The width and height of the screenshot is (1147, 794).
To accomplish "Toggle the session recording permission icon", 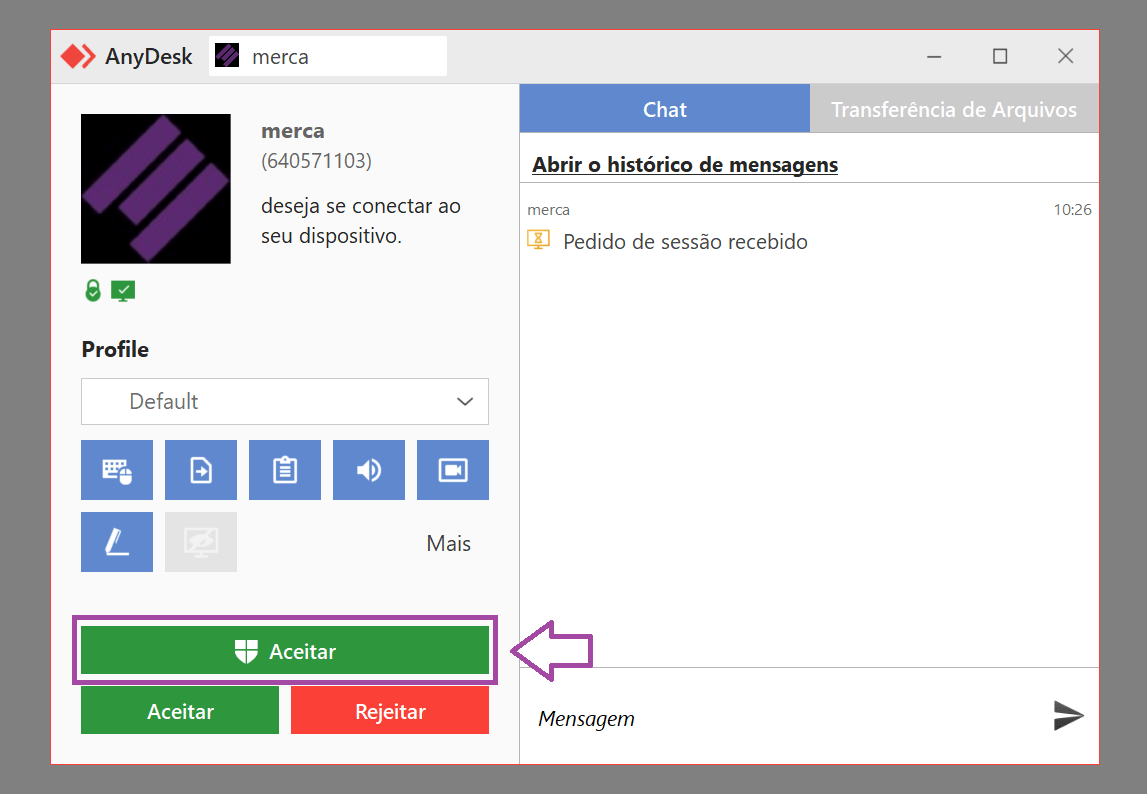I will [x=453, y=470].
